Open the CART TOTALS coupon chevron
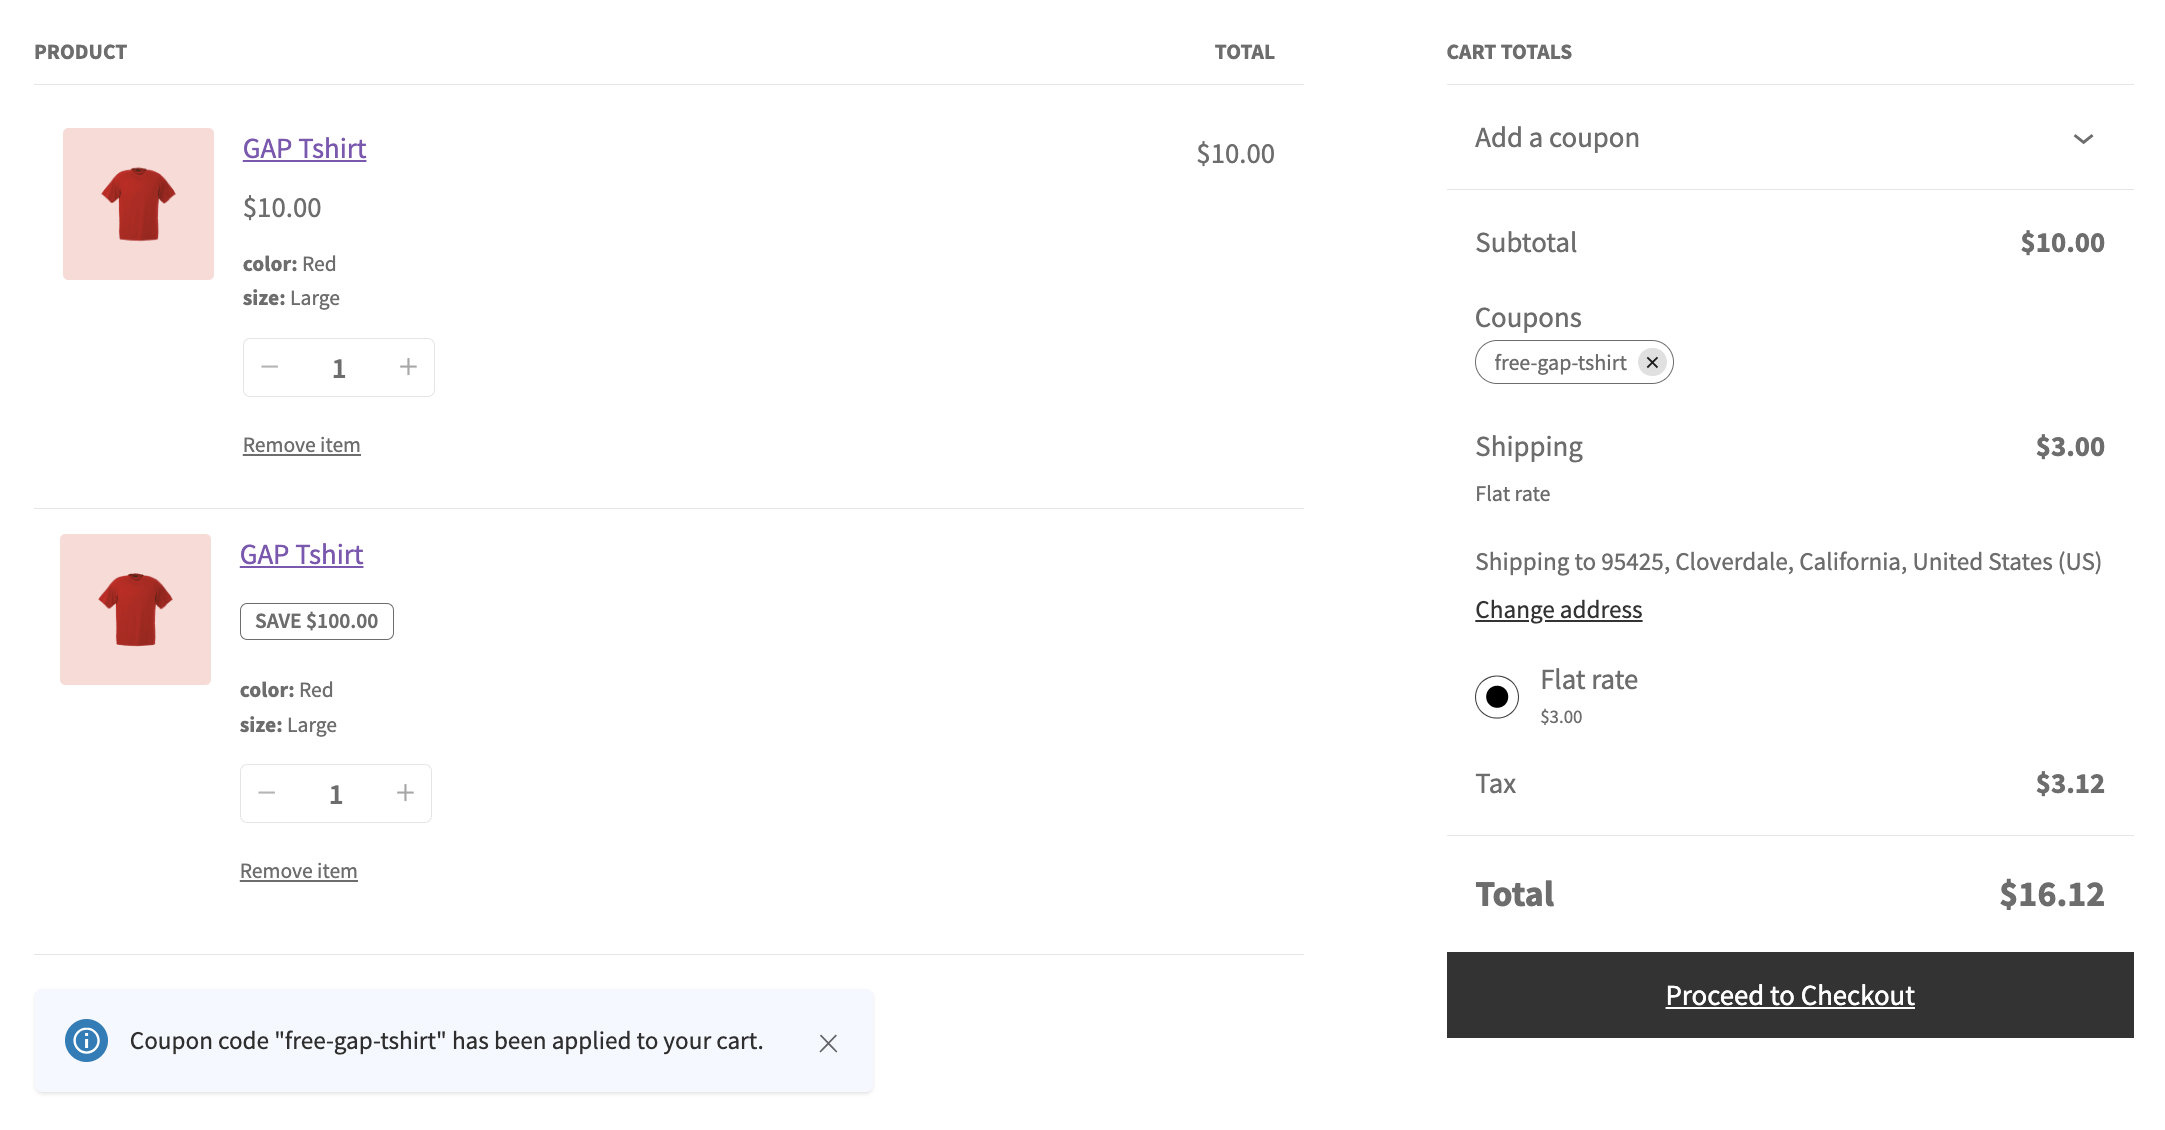This screenshot has height=1130, width=2165. 2083,139
